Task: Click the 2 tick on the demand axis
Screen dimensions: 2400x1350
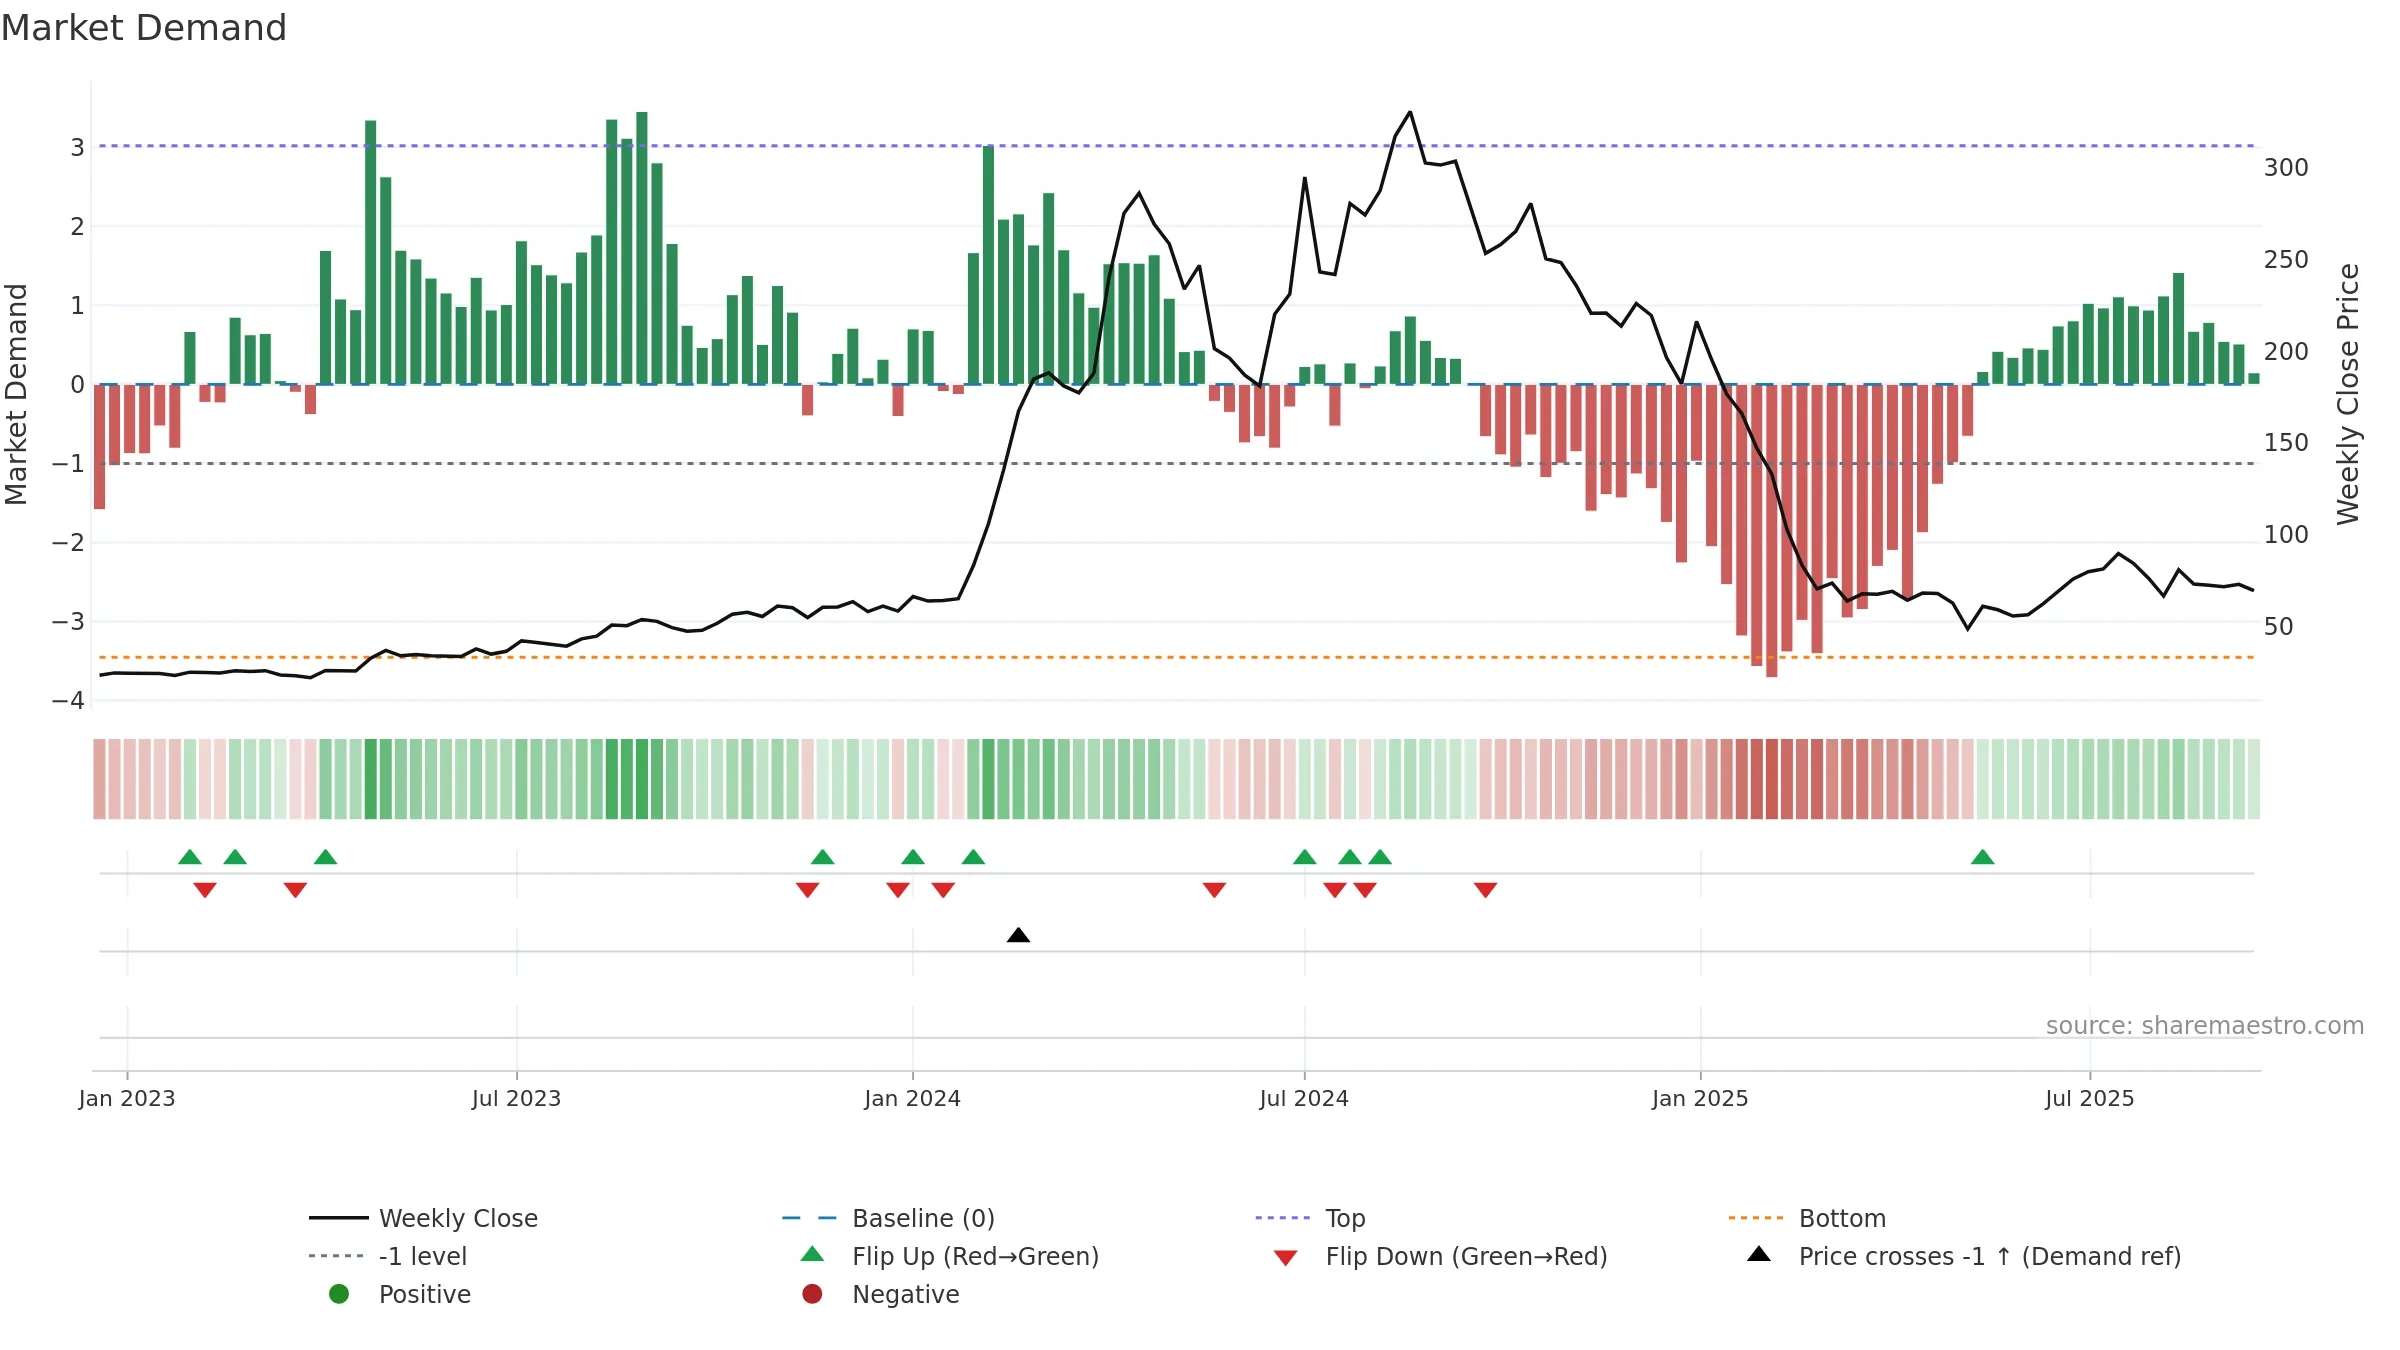Action: point(77,227)
